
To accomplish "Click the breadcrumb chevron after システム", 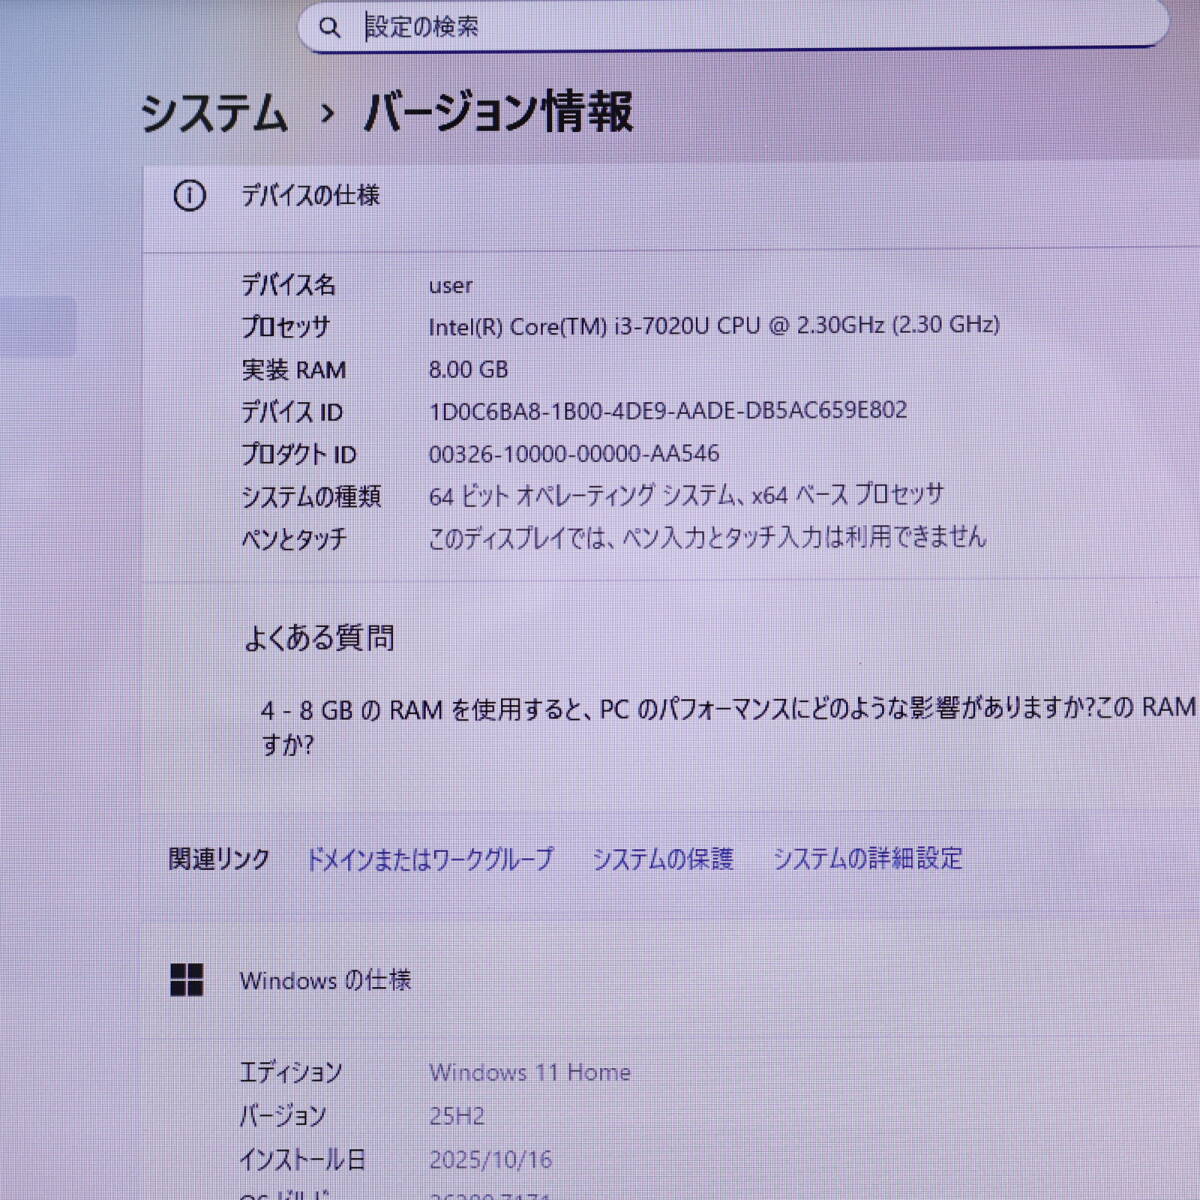I will click(x=327, y=113).
